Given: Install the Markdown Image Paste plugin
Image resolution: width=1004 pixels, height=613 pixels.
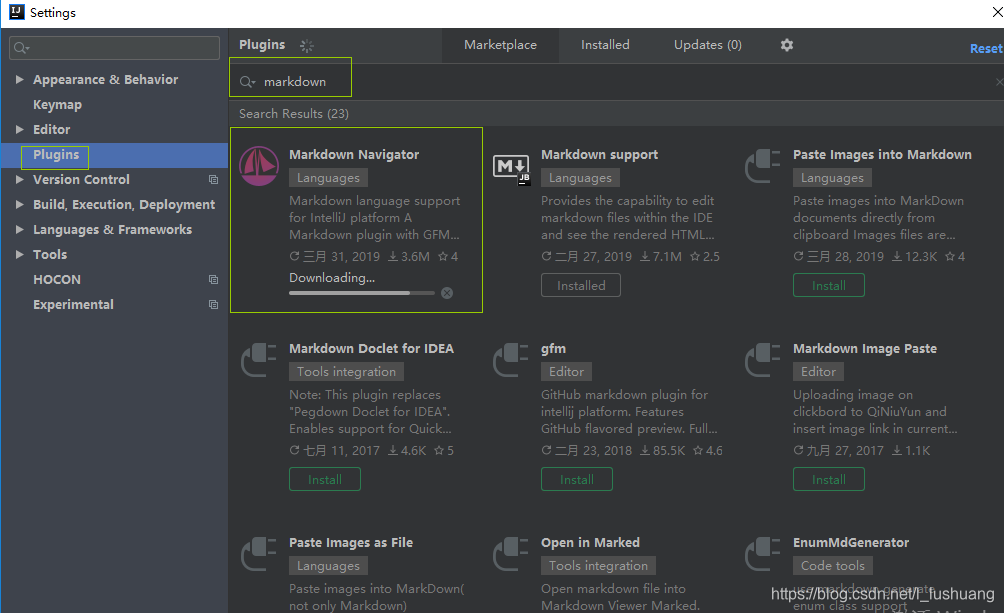Looking at the screenshot, I should point(829,480).
